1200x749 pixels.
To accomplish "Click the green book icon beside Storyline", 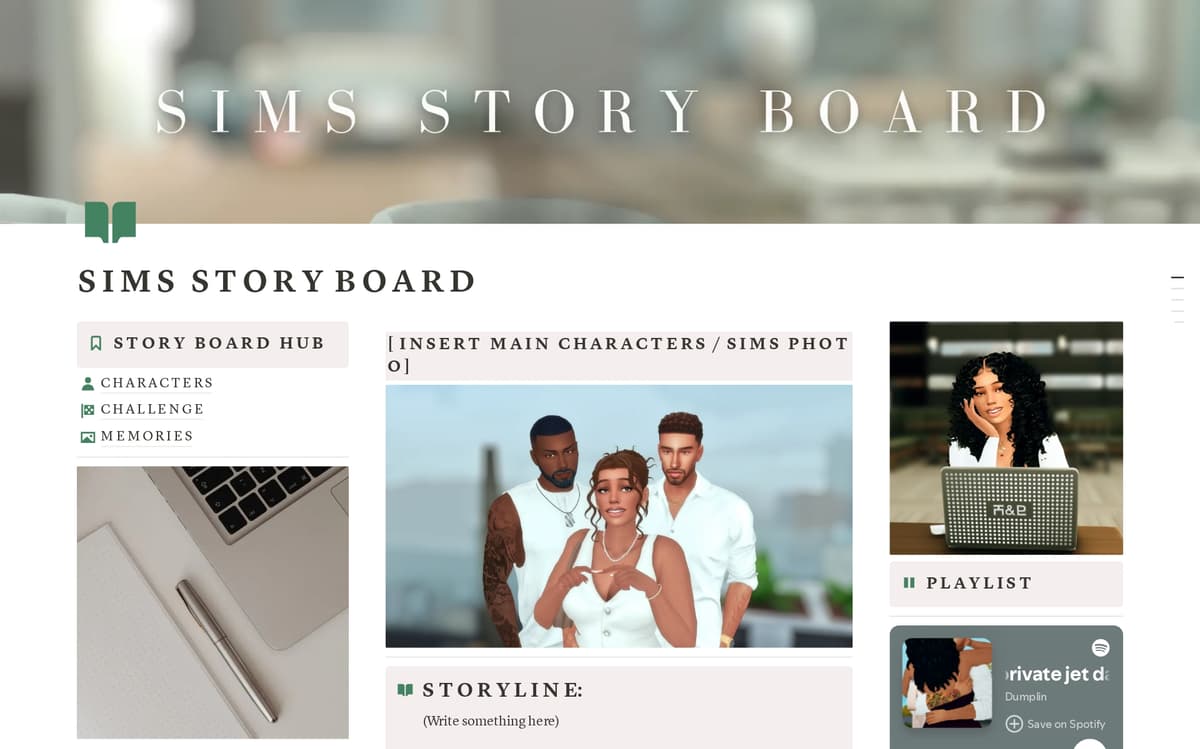I will pyautogui.click(x=405, y=690).
